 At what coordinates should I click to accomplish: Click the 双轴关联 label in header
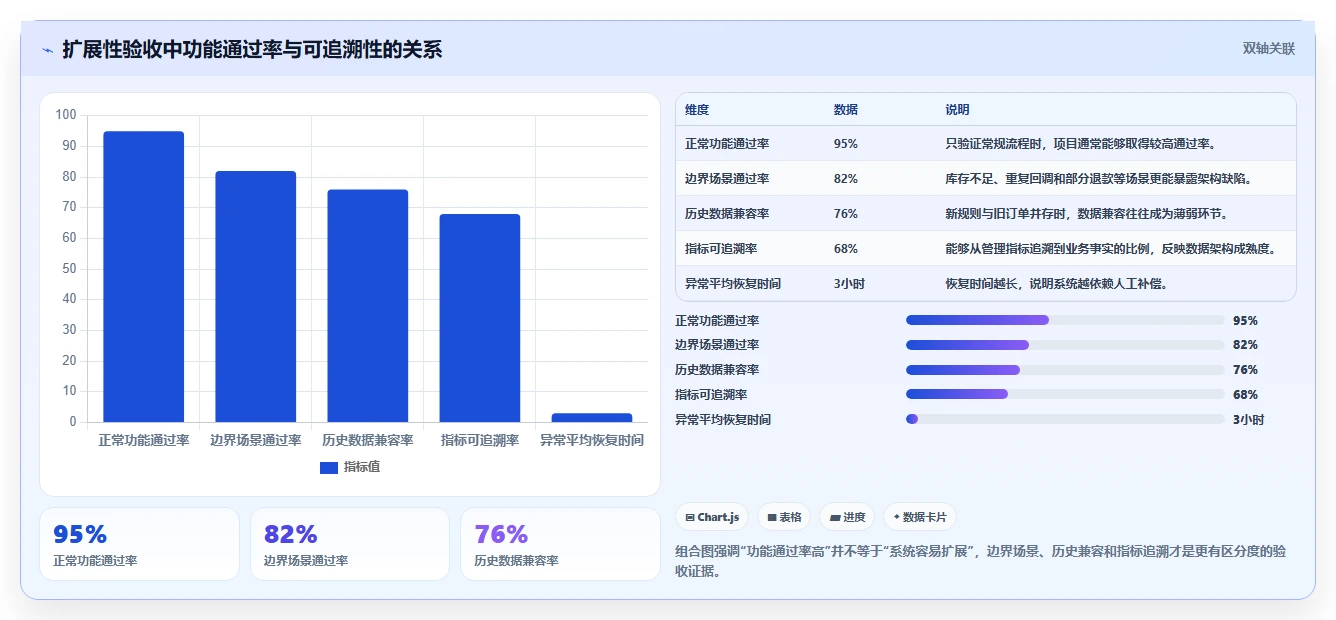(1268, 49)
